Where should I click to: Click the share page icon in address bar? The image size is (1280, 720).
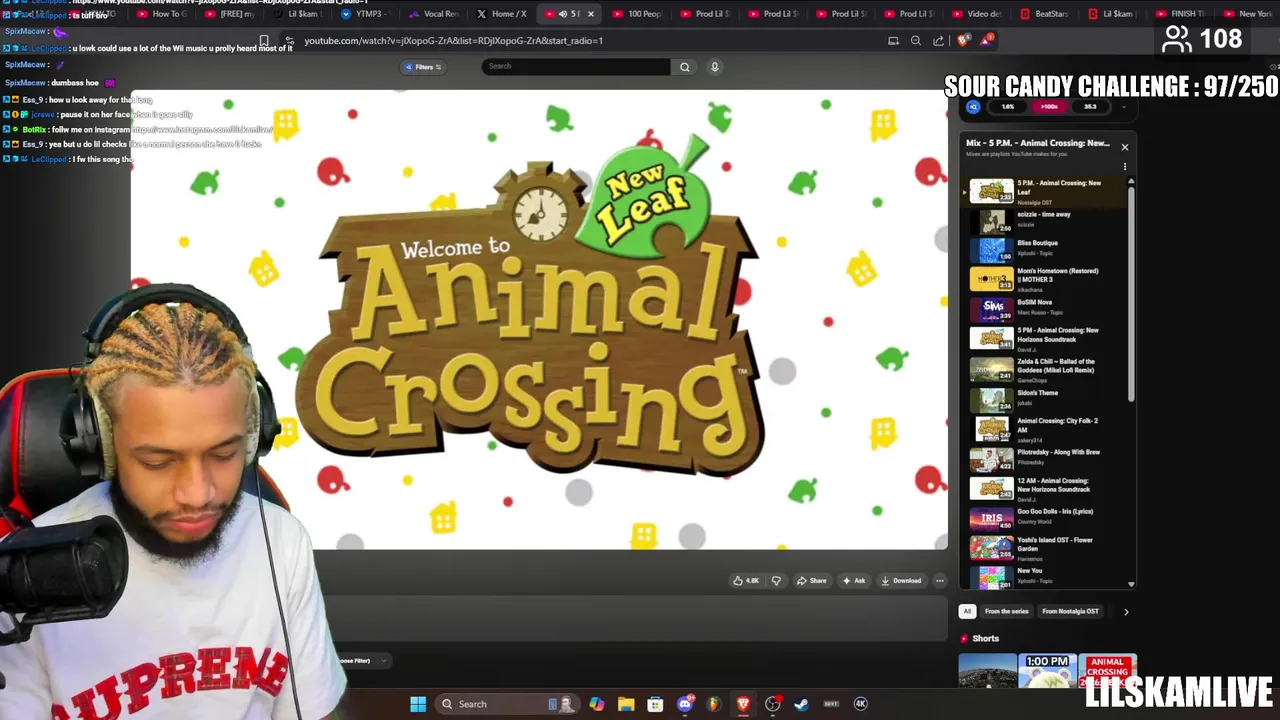point(938,41)
